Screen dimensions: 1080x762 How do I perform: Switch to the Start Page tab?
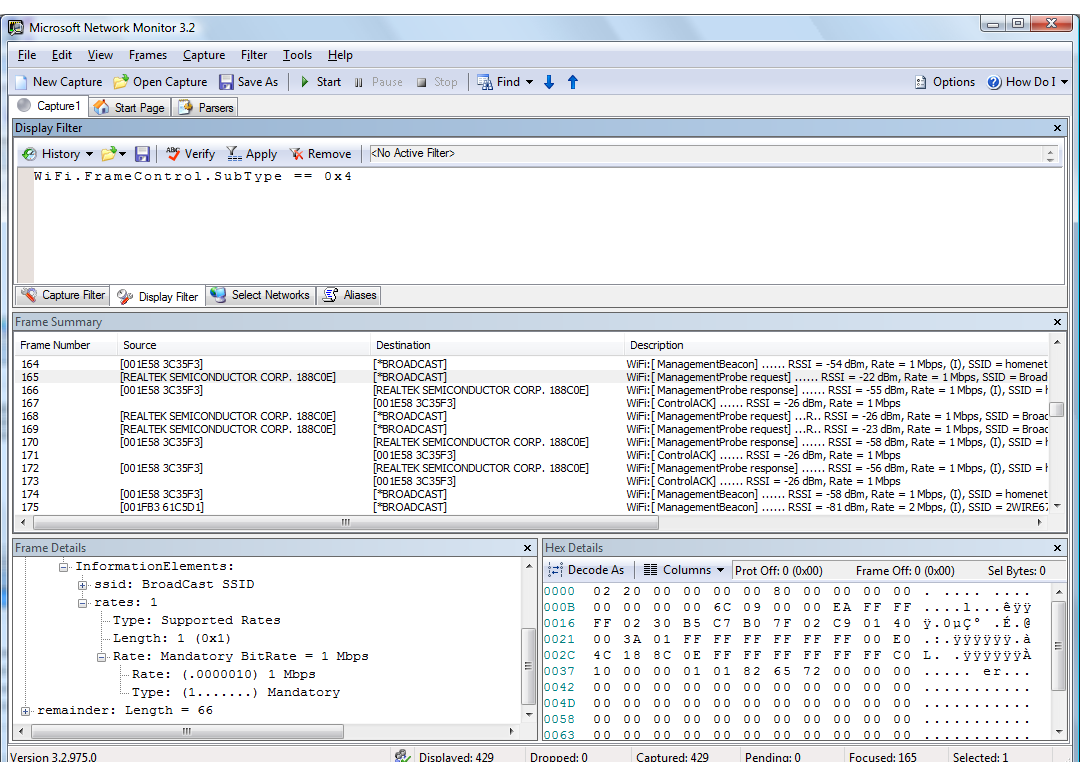click(130, 107)
